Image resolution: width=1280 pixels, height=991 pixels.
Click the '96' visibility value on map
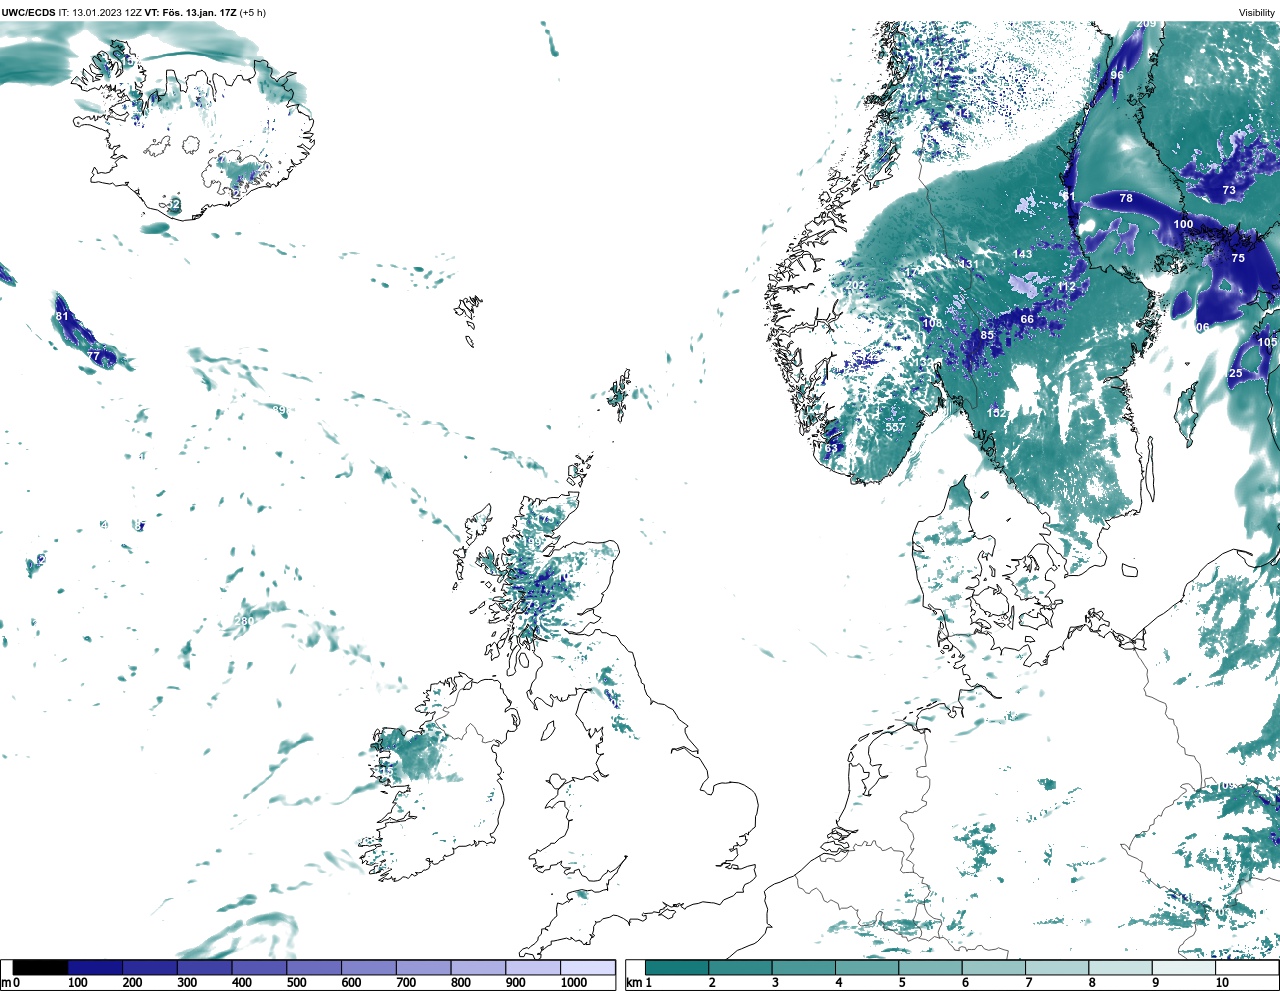[1117, 75]
